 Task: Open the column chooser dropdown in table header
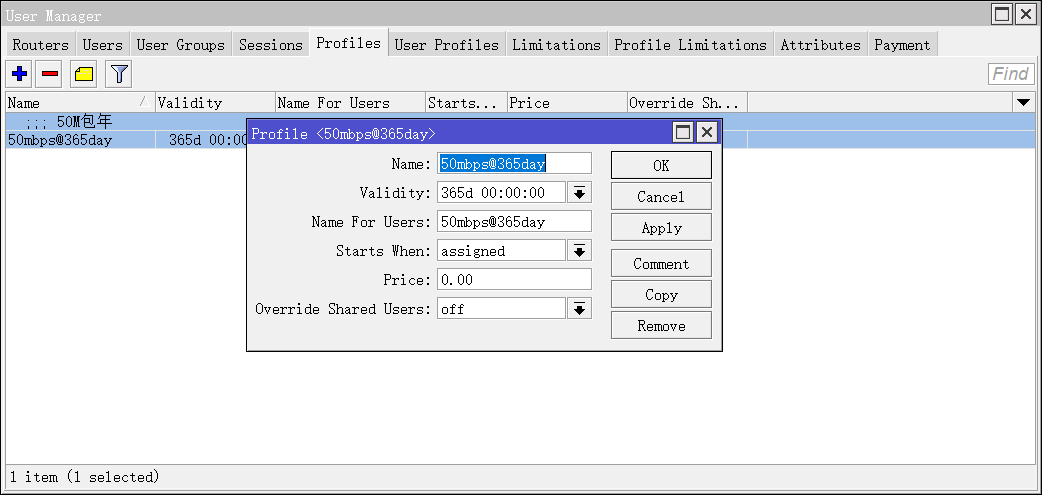[1023, 103]
